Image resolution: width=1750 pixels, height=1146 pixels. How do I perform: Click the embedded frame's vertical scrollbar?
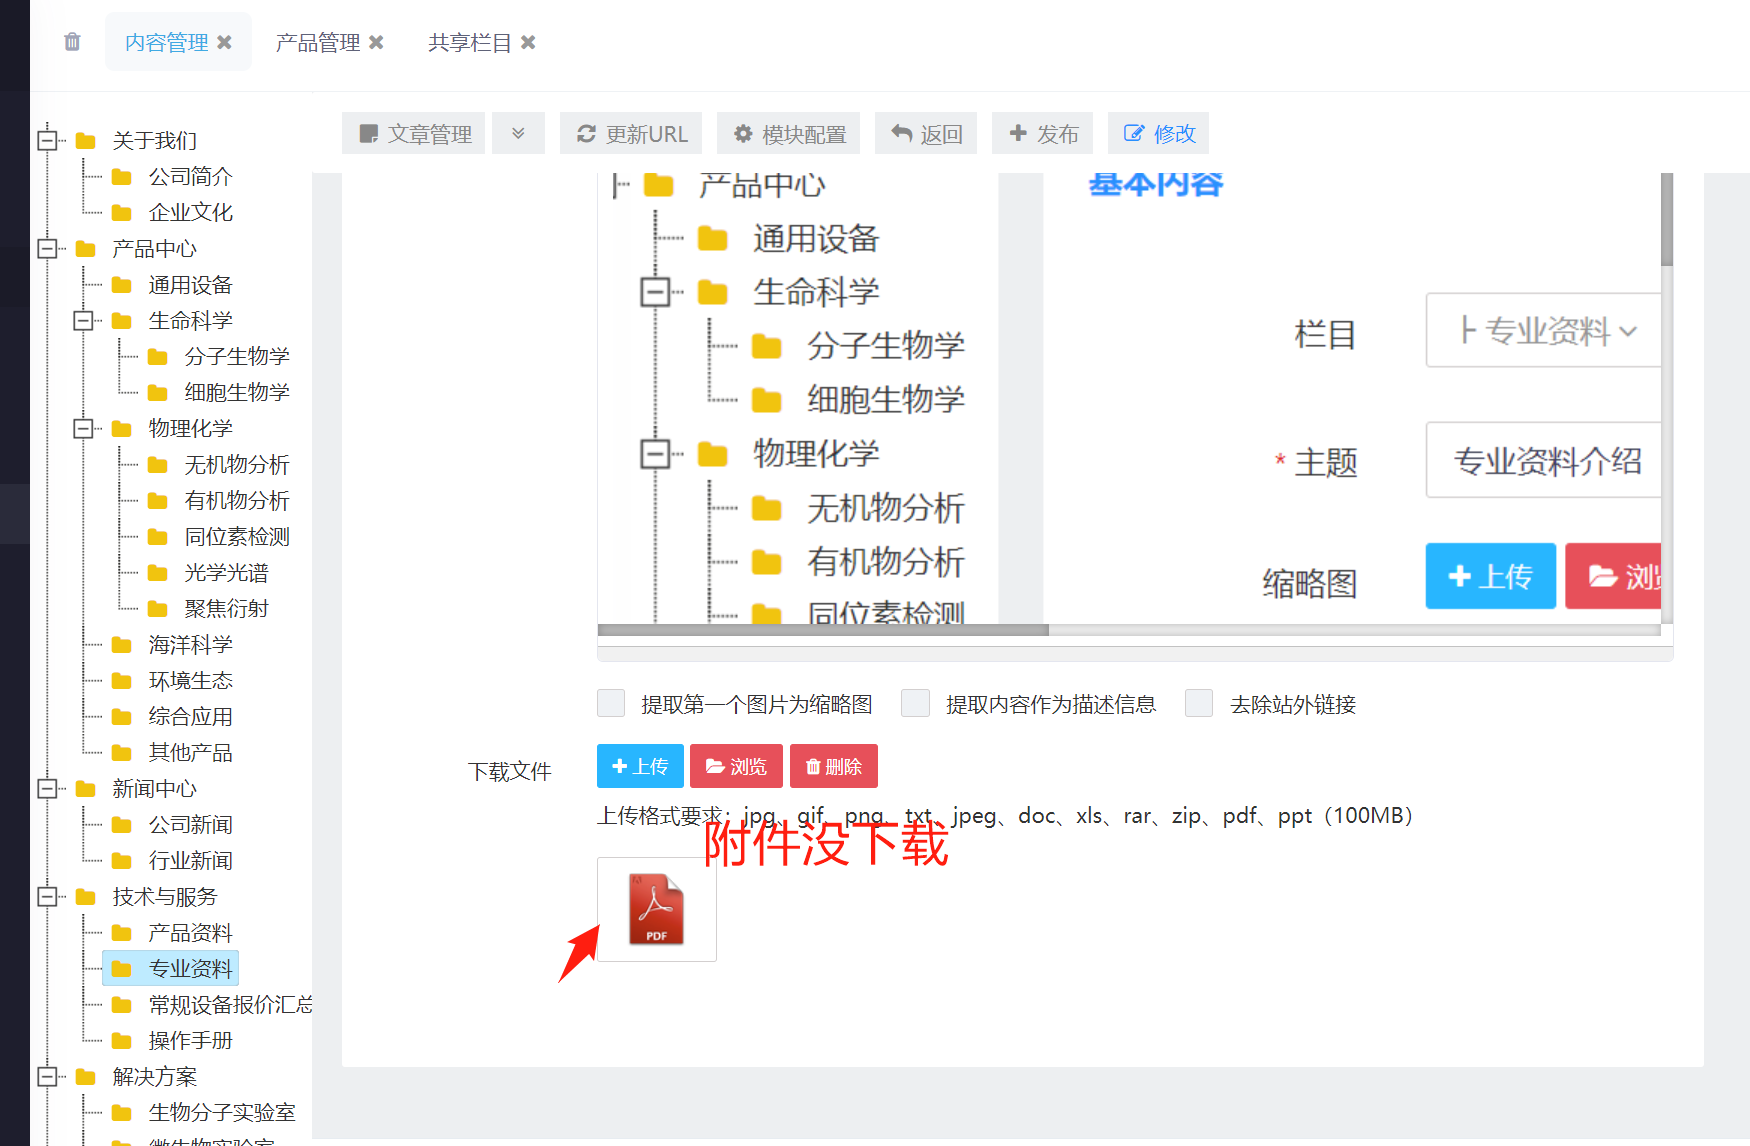point(1667,219)
